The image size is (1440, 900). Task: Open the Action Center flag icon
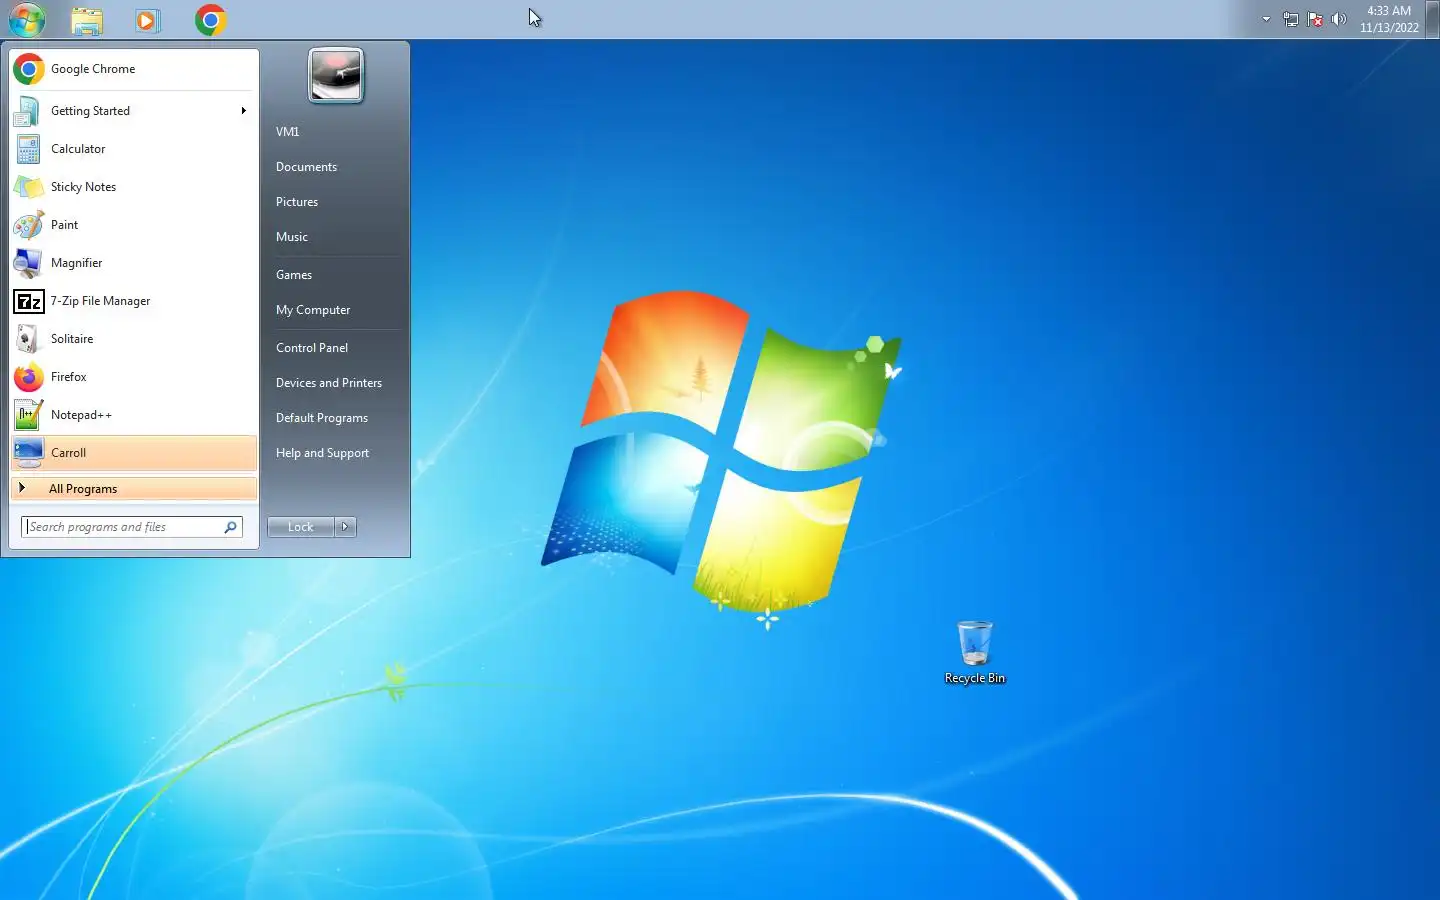pos(1315,19)
